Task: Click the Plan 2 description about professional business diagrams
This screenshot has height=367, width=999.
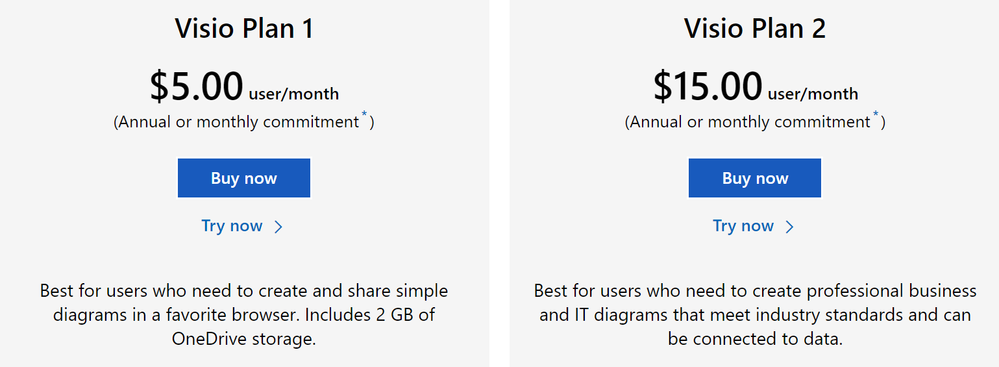Action: (x=755, y=315)
